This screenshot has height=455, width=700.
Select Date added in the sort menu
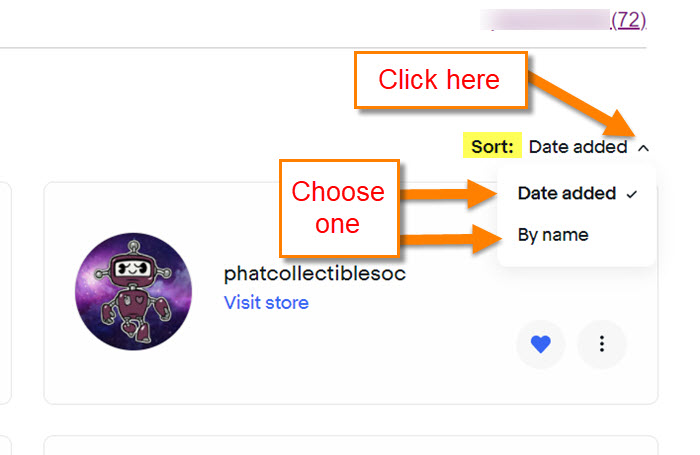tap(567, 193)
